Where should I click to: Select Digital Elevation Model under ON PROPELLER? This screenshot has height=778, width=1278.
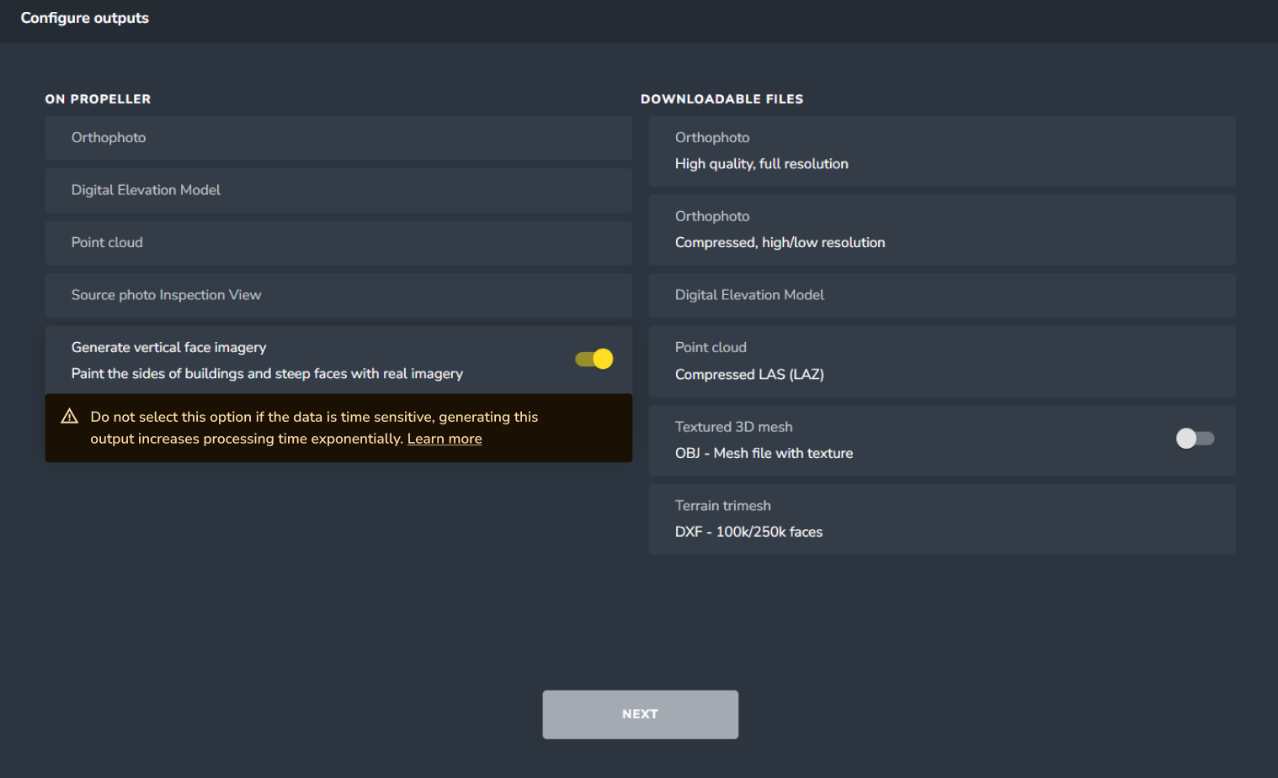337,190
